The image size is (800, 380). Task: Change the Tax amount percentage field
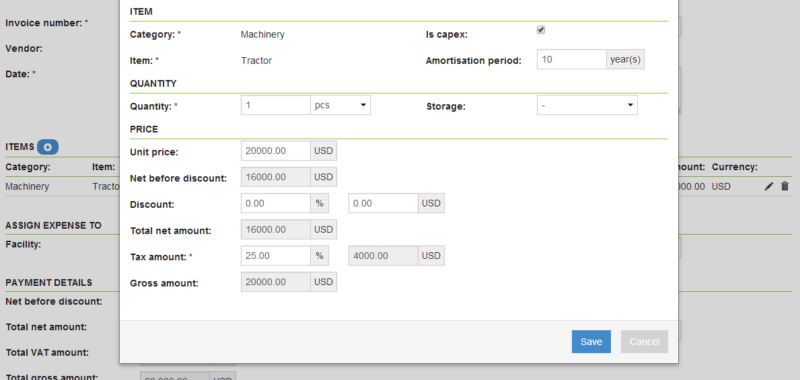coord(276,256)
